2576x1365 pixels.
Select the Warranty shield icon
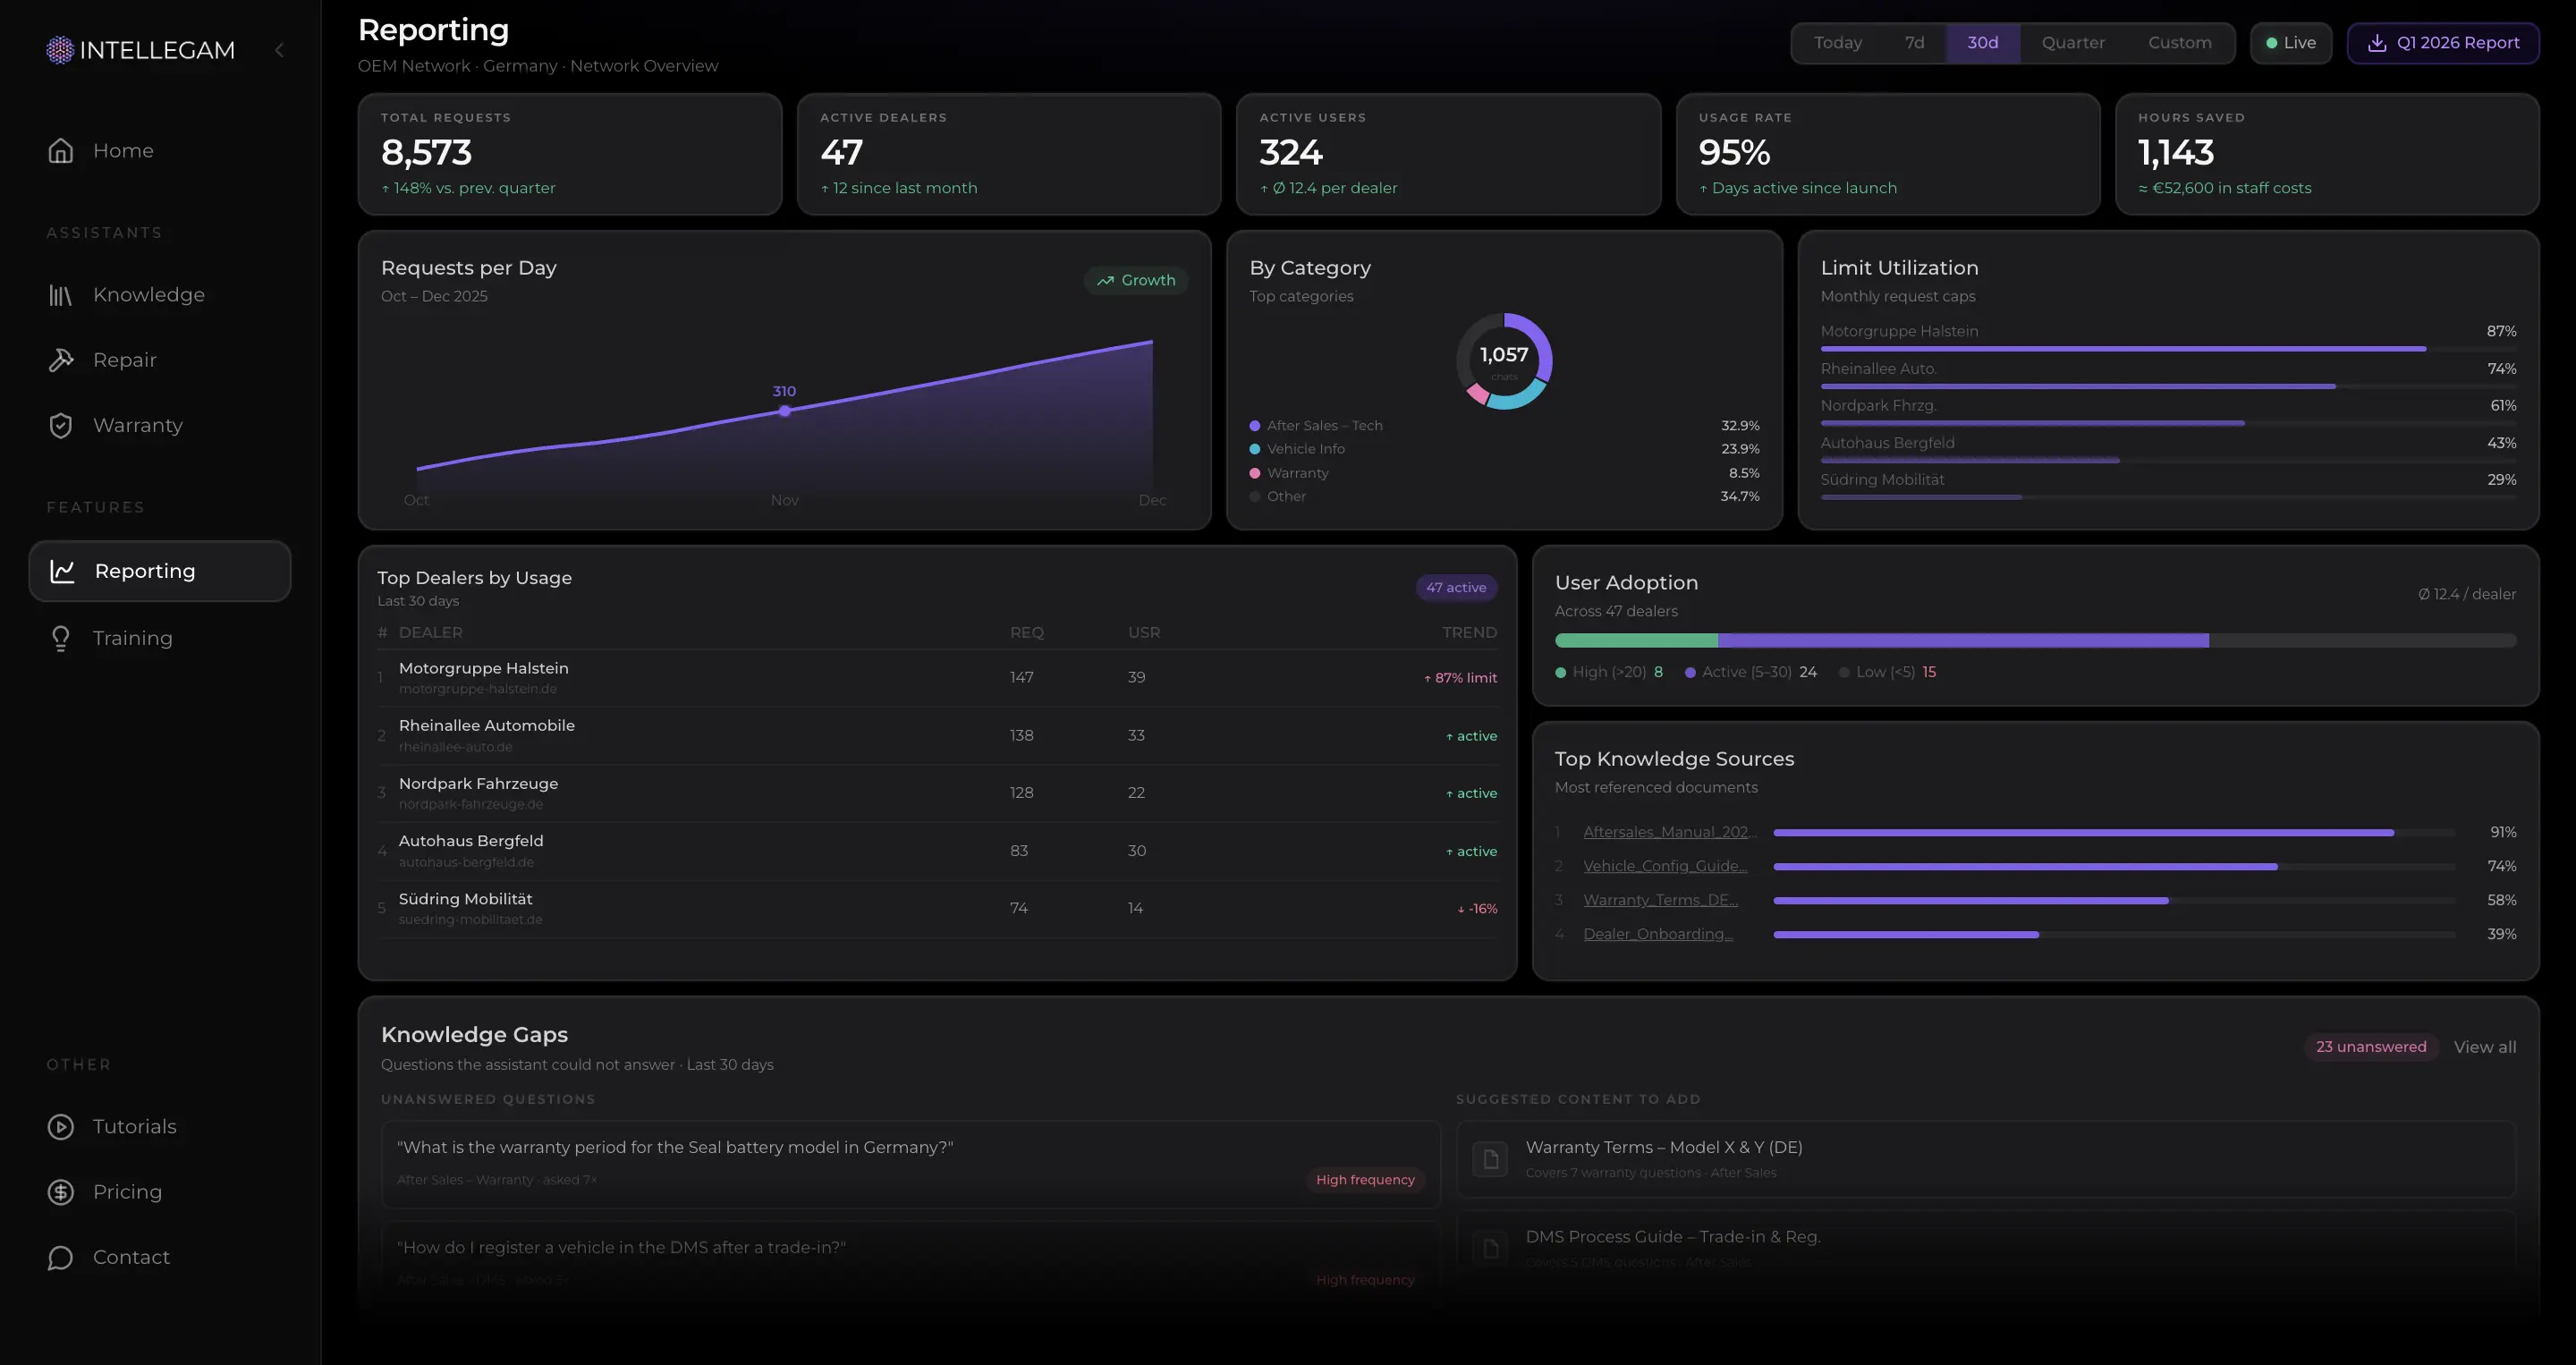tap(61, 425)
